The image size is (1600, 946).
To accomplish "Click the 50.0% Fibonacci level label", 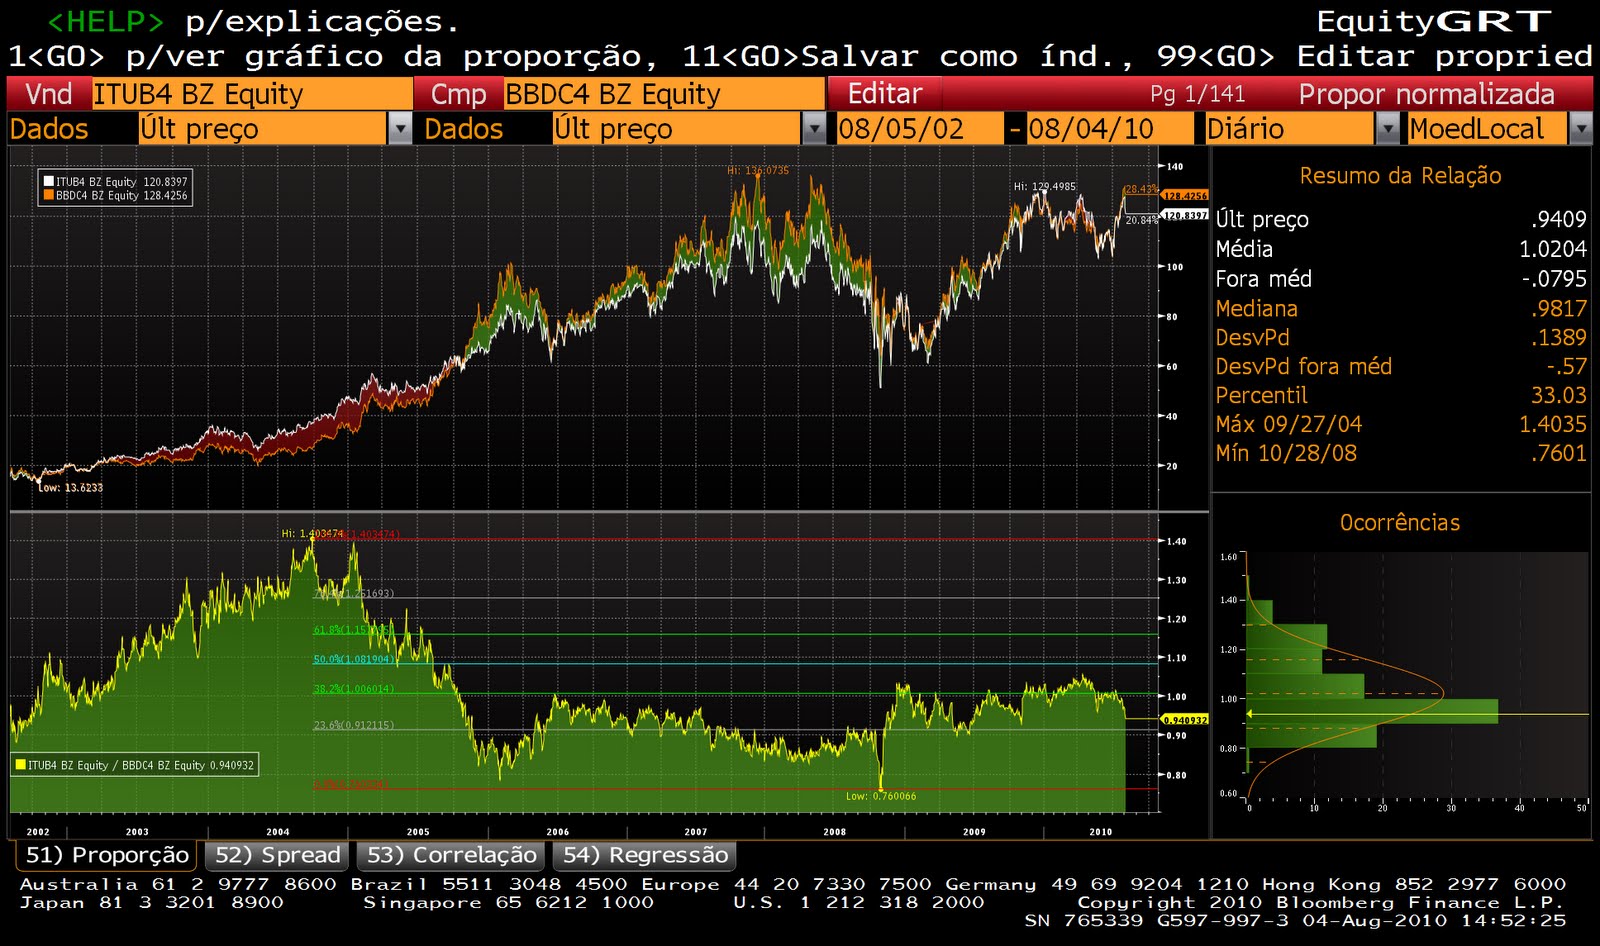I will [353, 660].
